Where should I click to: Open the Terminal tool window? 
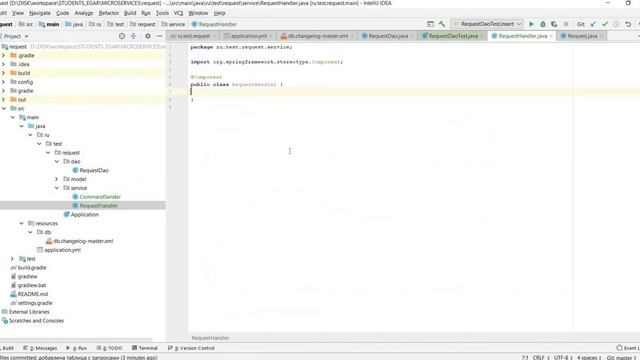(x=145, y=348)
